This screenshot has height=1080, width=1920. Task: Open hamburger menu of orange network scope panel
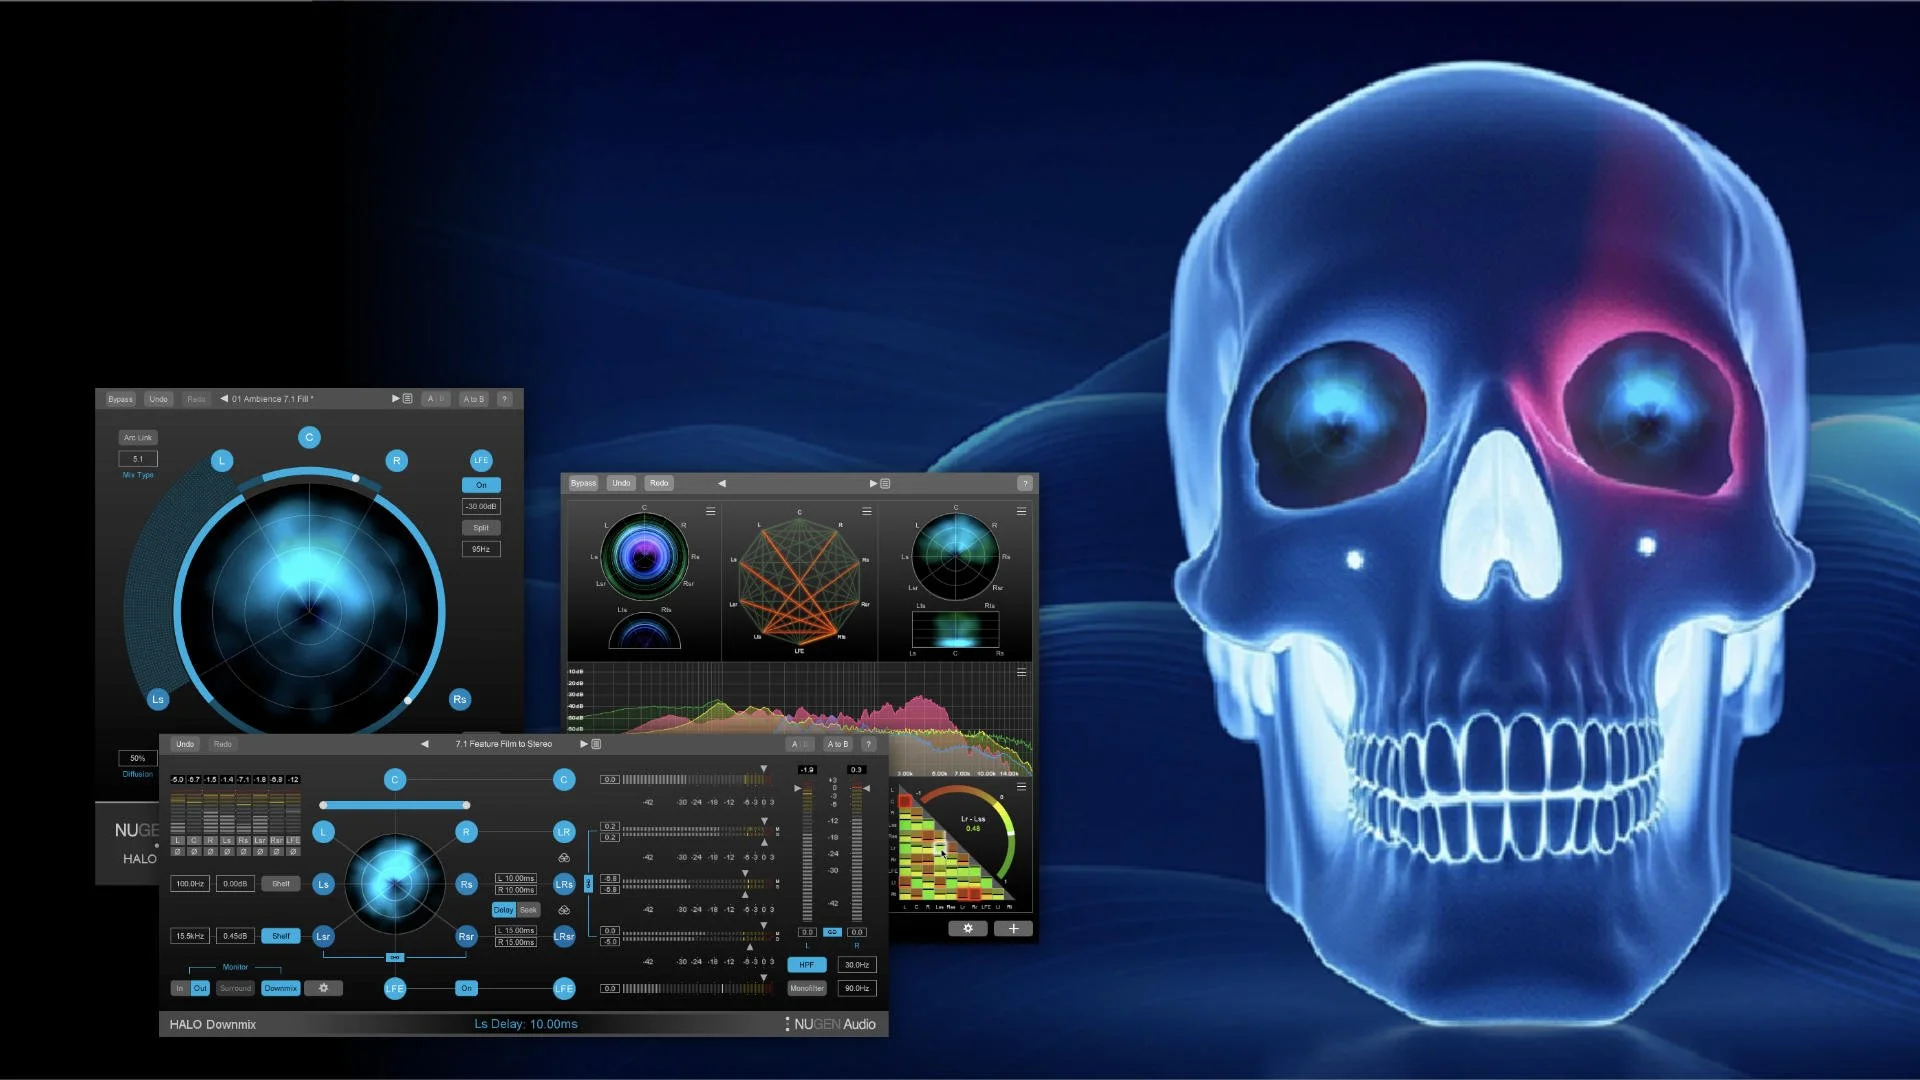click(x=867, y=511)
